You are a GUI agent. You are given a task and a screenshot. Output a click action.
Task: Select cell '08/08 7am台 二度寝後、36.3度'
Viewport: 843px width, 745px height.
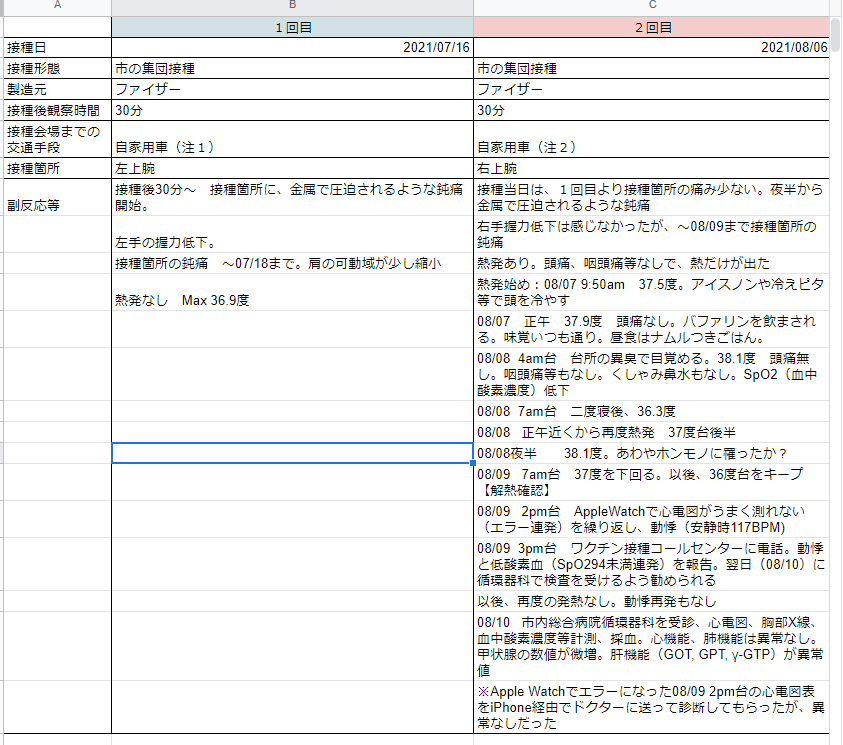coord(652,411)
